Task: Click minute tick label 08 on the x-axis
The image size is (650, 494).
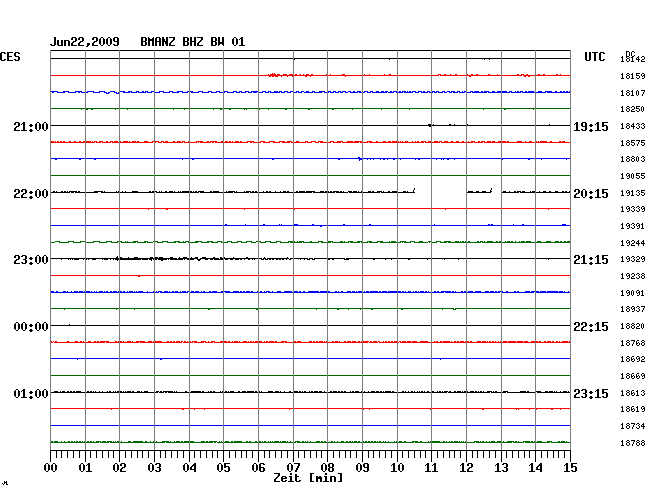Action: (x=327, y=468)
